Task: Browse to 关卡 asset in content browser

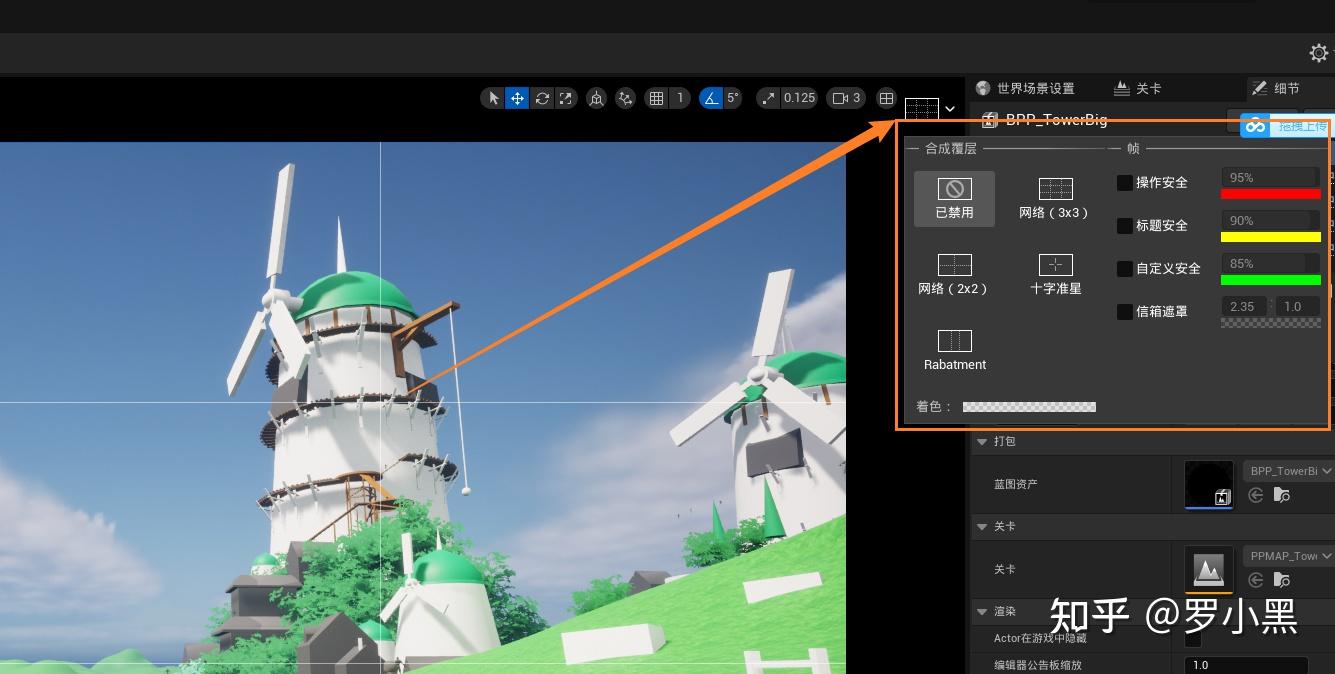Action: (x=1282, y=580)
